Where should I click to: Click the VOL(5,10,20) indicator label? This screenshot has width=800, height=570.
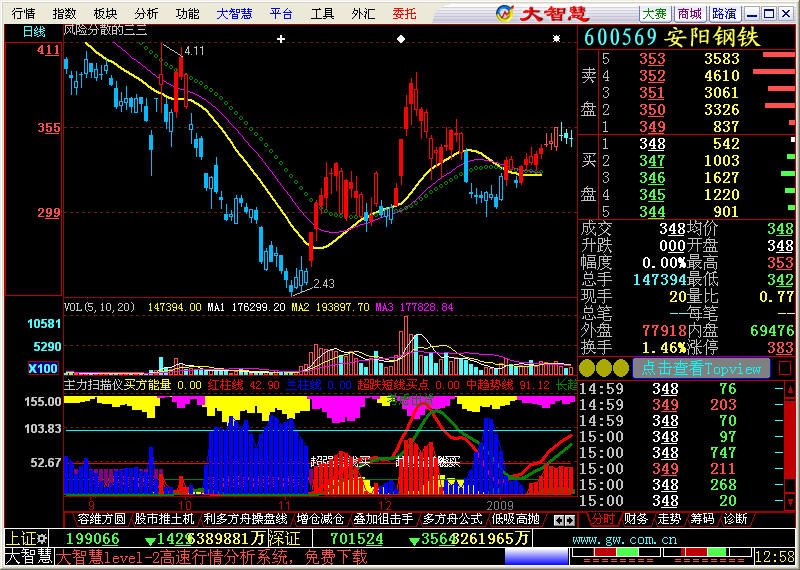pyautogui.click(x=99, y=307)
